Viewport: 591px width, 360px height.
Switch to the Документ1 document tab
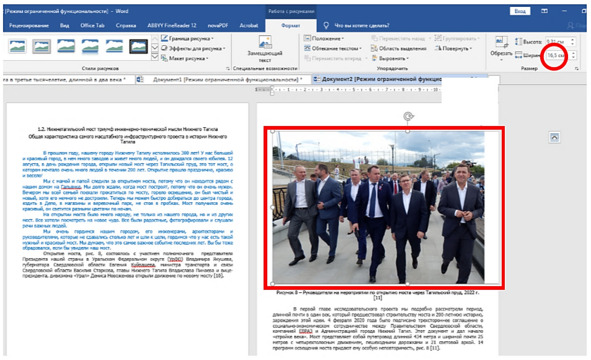pos(227,80)
